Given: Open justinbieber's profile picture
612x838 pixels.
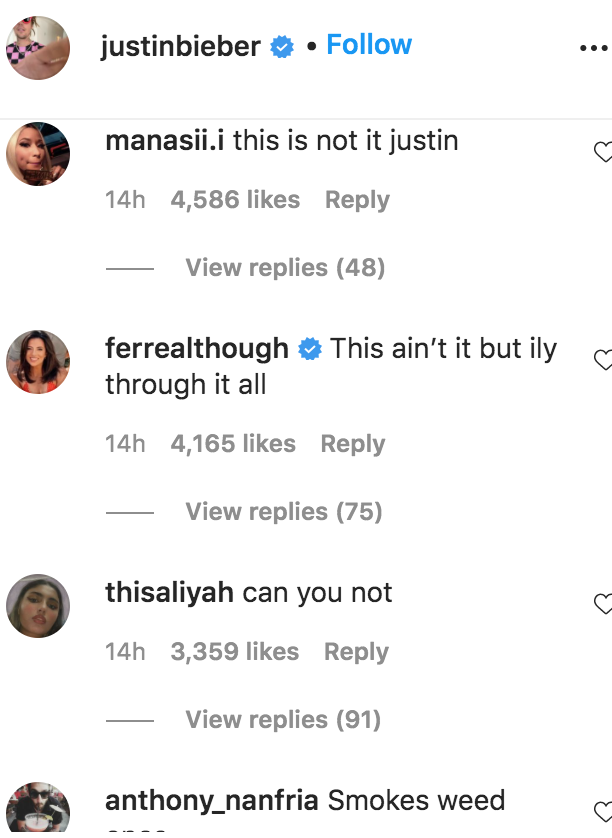Looking at the screenshot, I should tap(38, 48).
